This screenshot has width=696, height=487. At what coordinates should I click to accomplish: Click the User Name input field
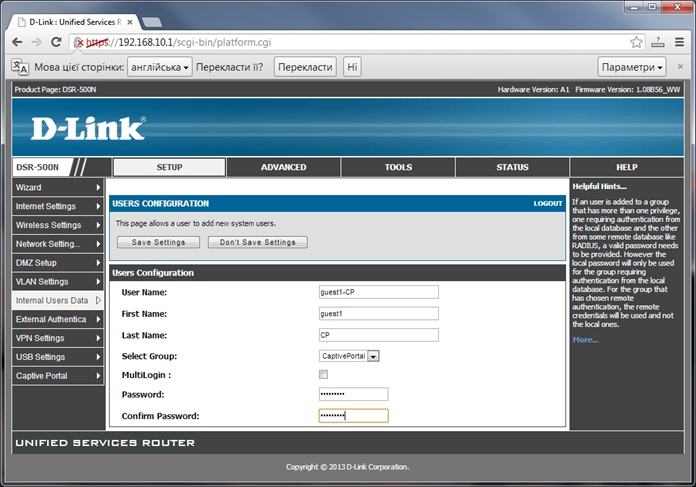(378, 292)
